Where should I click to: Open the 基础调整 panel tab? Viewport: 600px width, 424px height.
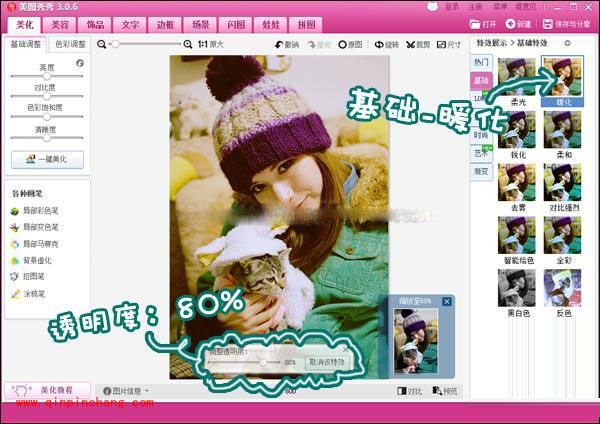[26, 44]
